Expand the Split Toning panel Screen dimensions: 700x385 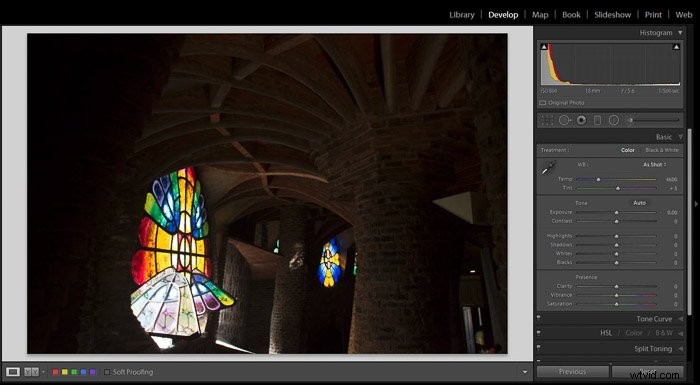(x=680, y=348)
